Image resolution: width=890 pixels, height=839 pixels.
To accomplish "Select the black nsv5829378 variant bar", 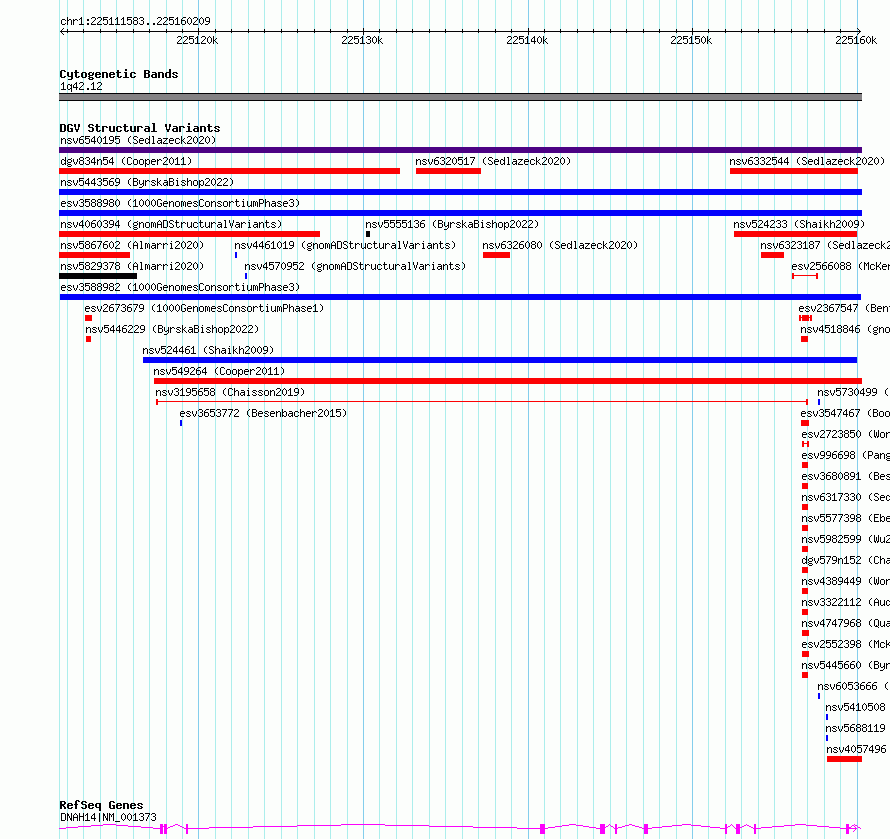I will click(x=98, y=276).
